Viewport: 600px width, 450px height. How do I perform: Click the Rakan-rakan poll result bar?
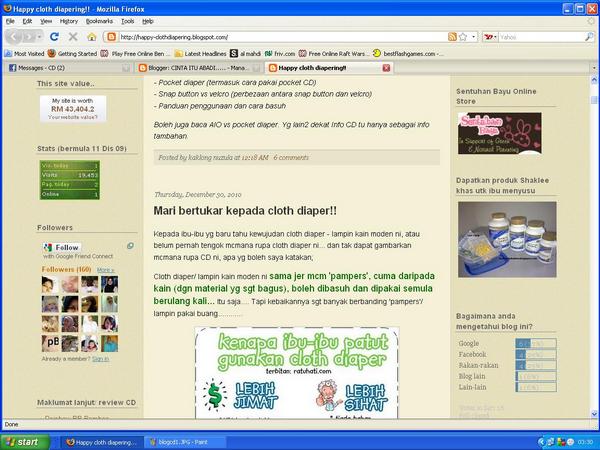(536, 365)
